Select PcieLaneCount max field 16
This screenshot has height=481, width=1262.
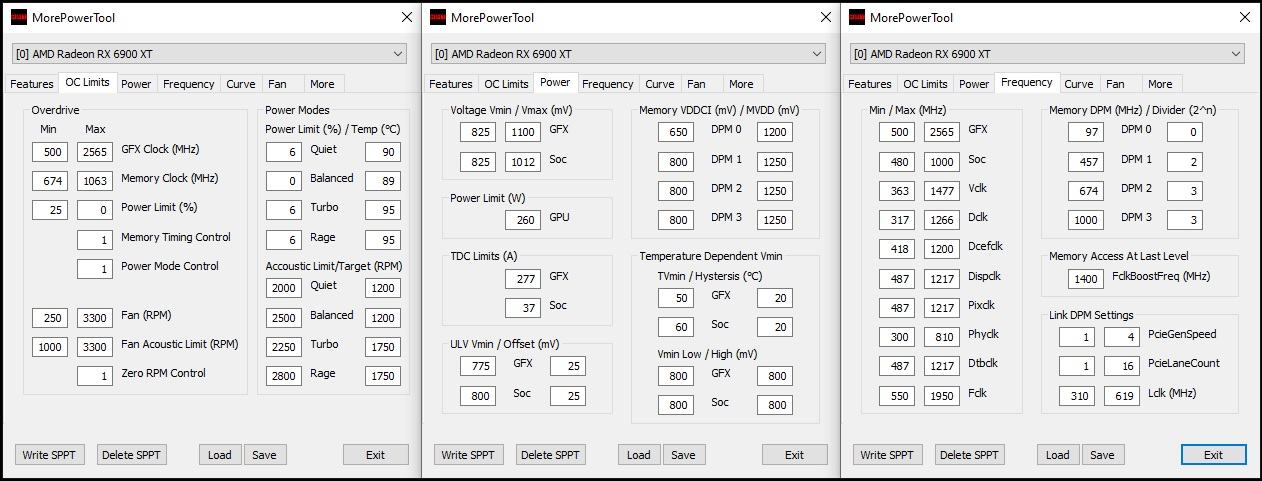tap(1122, 366)
